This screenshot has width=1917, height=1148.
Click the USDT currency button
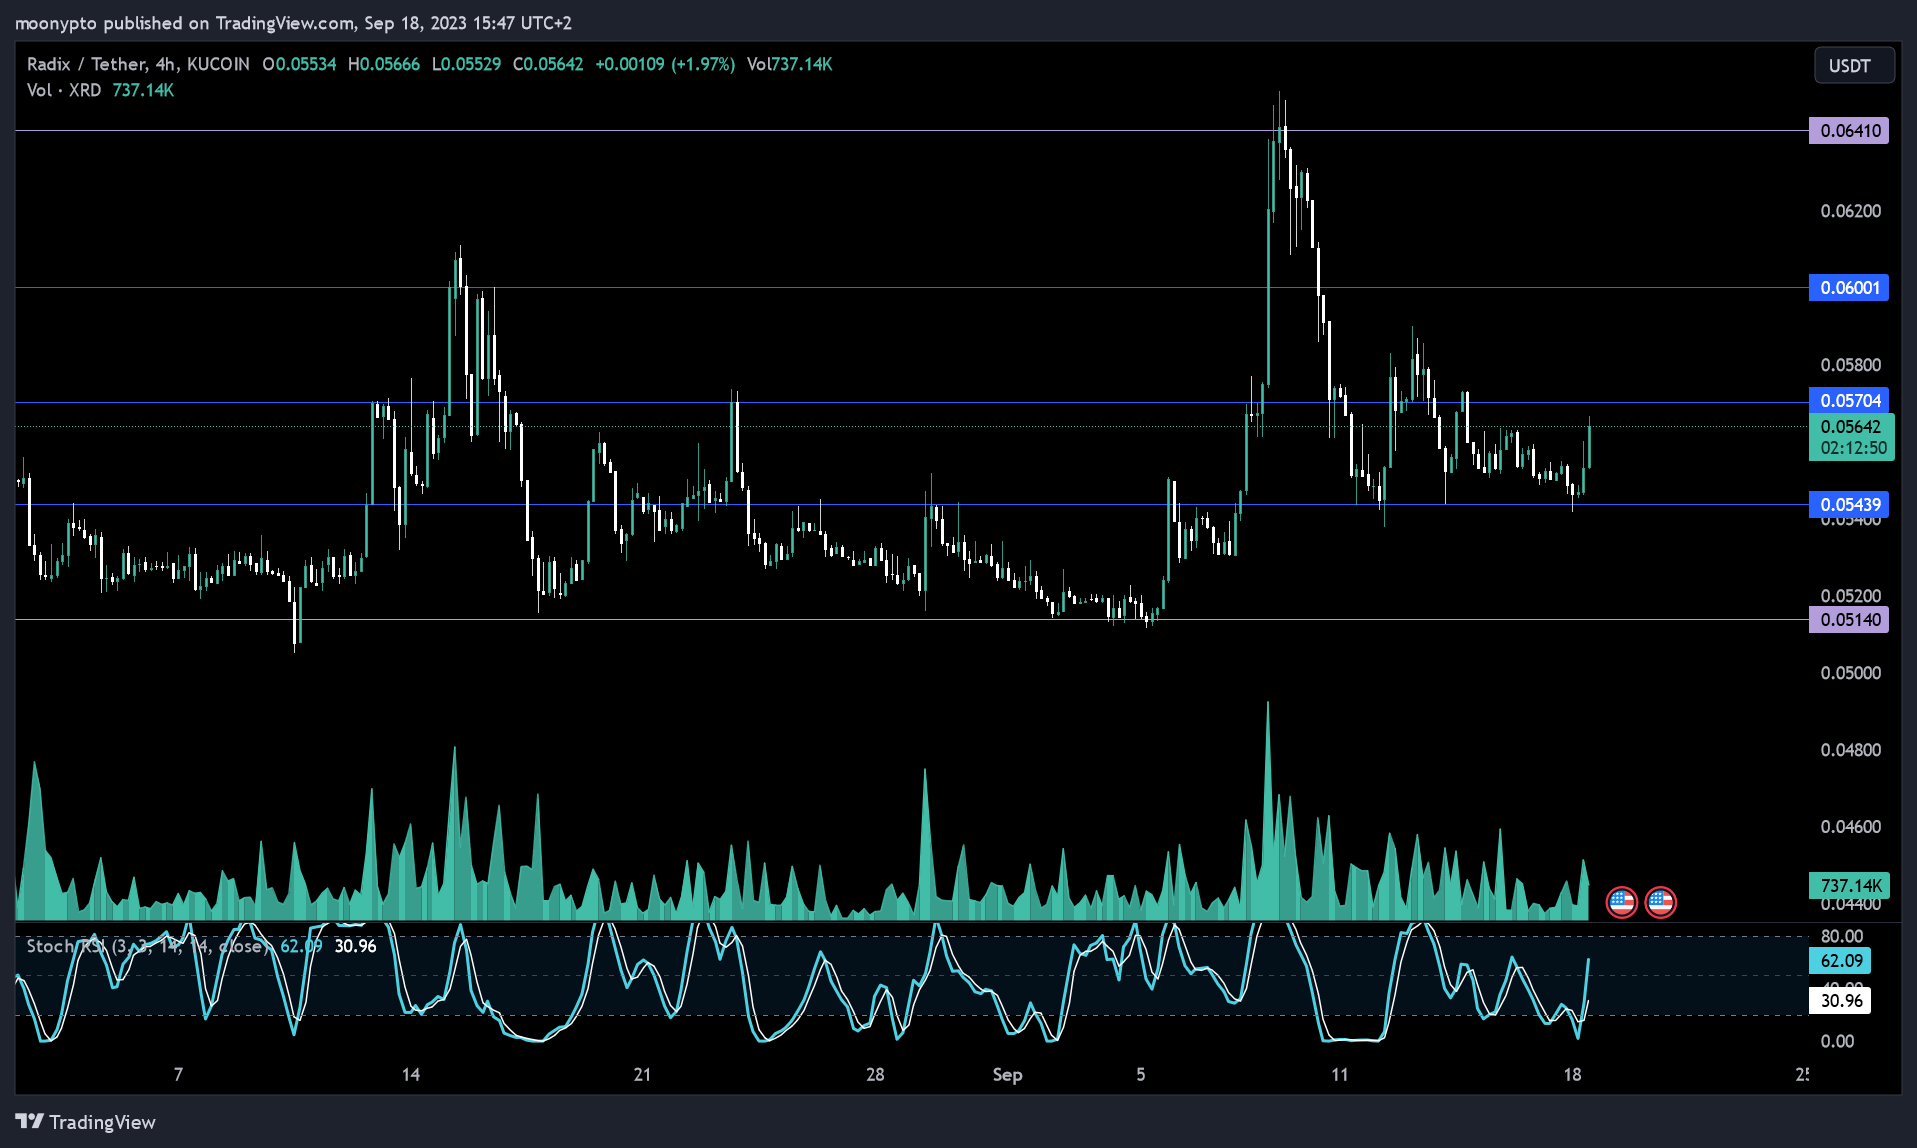(x=1853, y=65)
